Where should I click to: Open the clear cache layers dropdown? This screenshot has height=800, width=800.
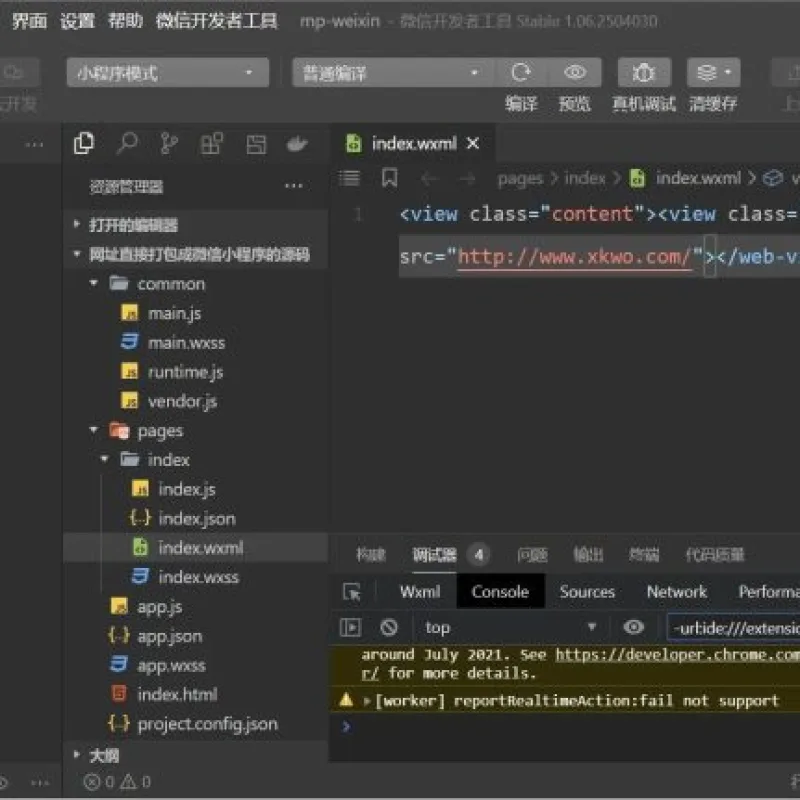pyautogui.click(x=713, y=72)
